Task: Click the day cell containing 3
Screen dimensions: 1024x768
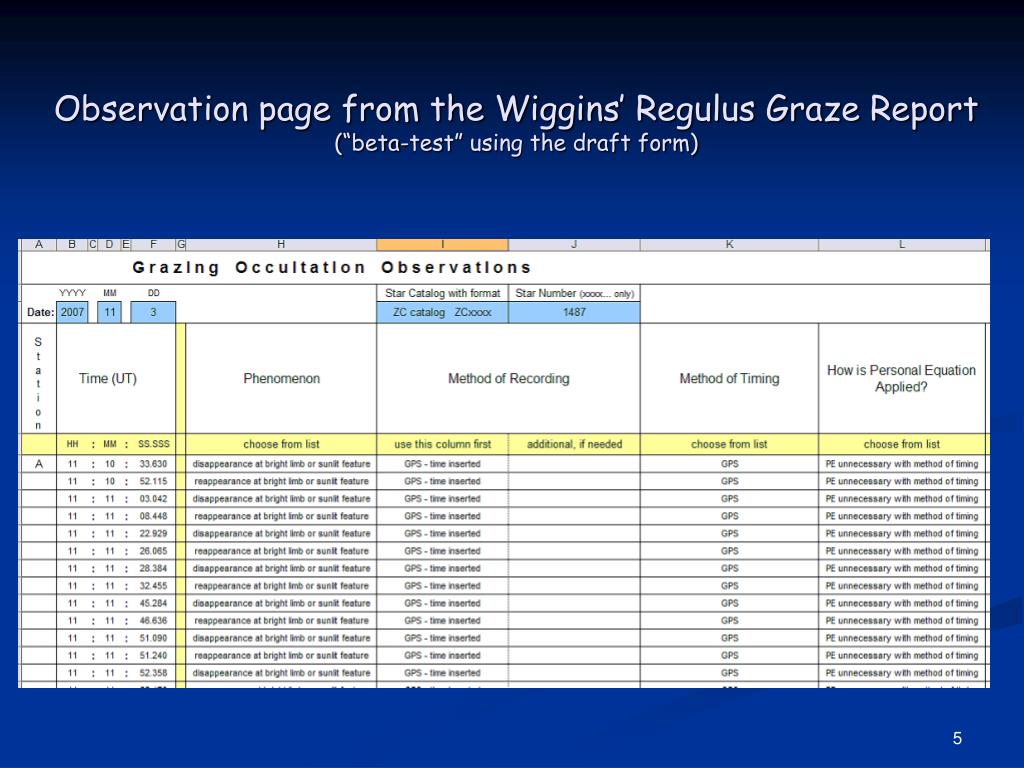Action: [153, 312]
